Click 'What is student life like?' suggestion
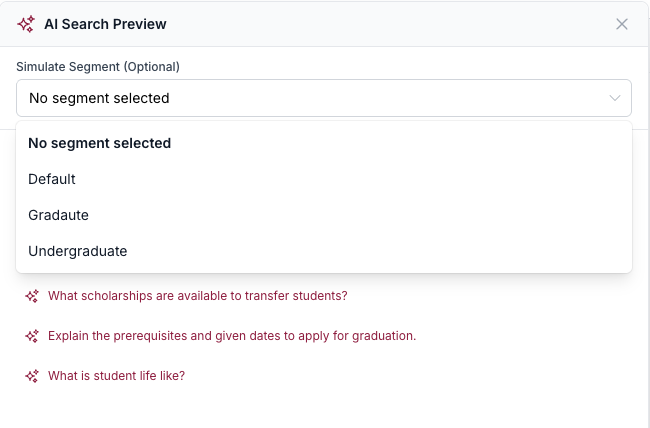 (116, 376)
